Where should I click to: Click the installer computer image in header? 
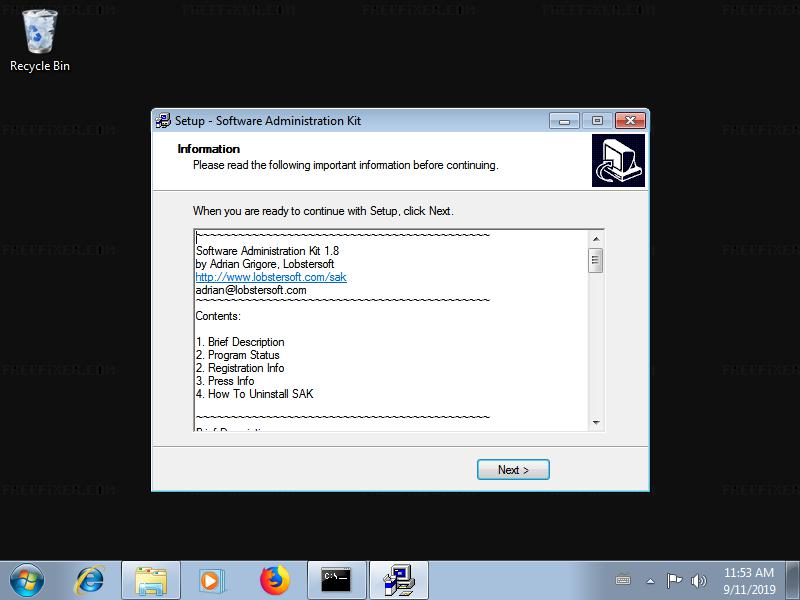pos(618,160)
